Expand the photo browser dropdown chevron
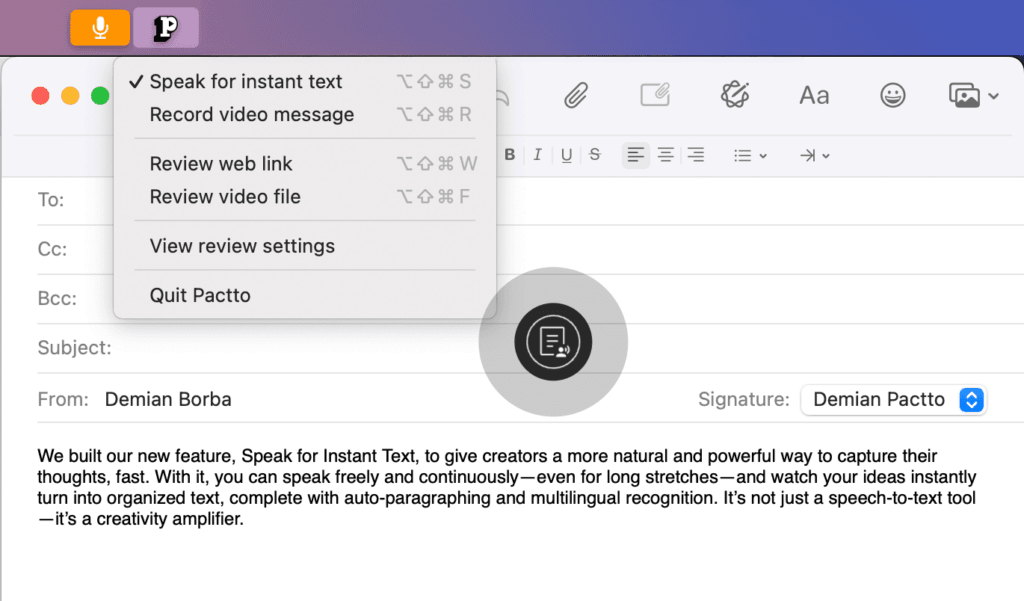The height and width of the screenshot is (601, 1024). click(993, 96)
